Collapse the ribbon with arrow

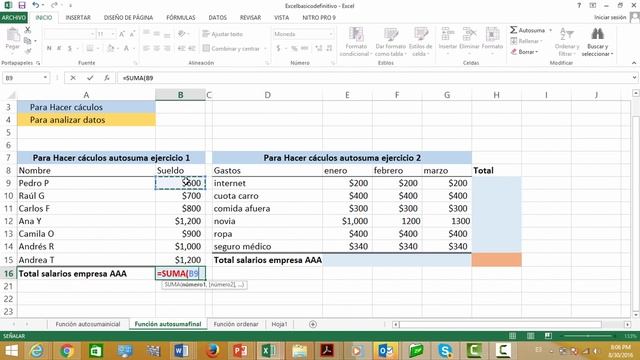(633, 63)
